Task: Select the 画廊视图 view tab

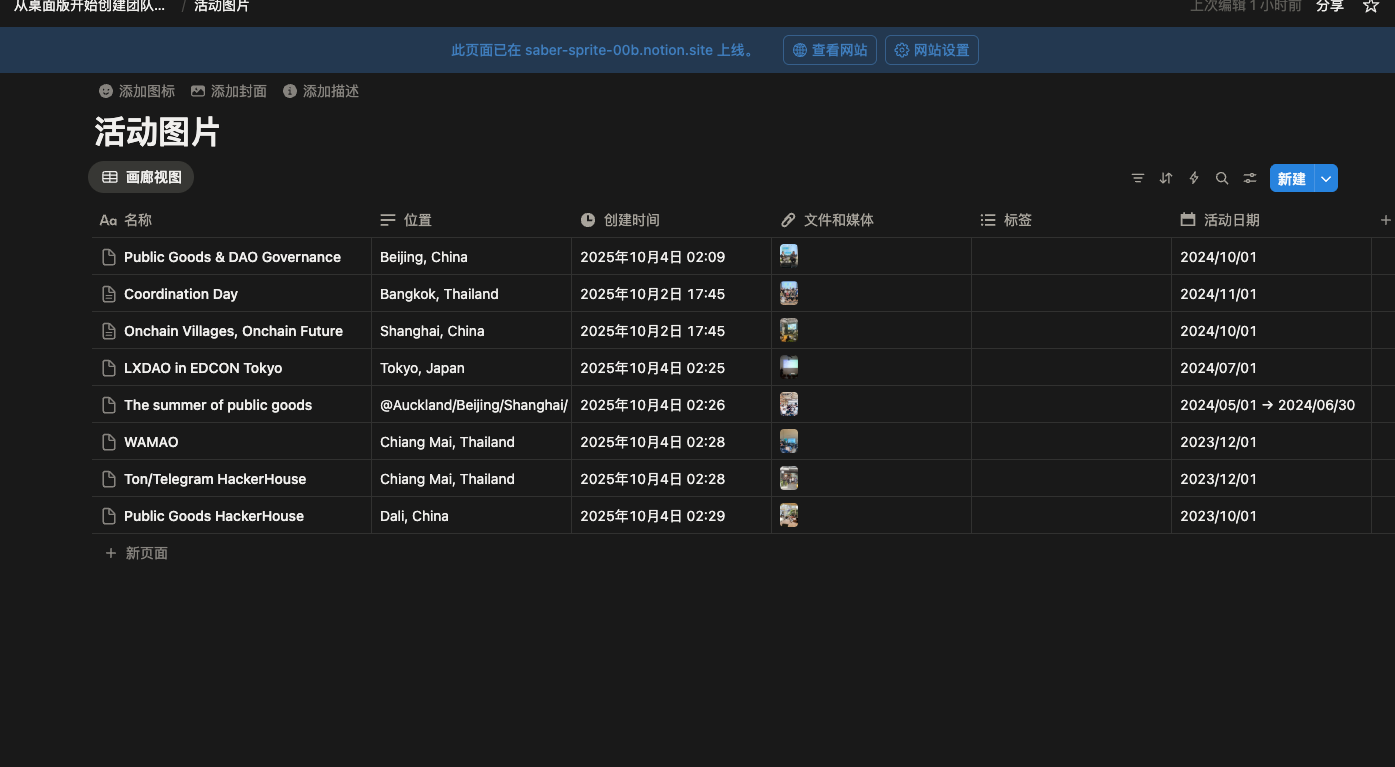Action: [x=142, y=178]
